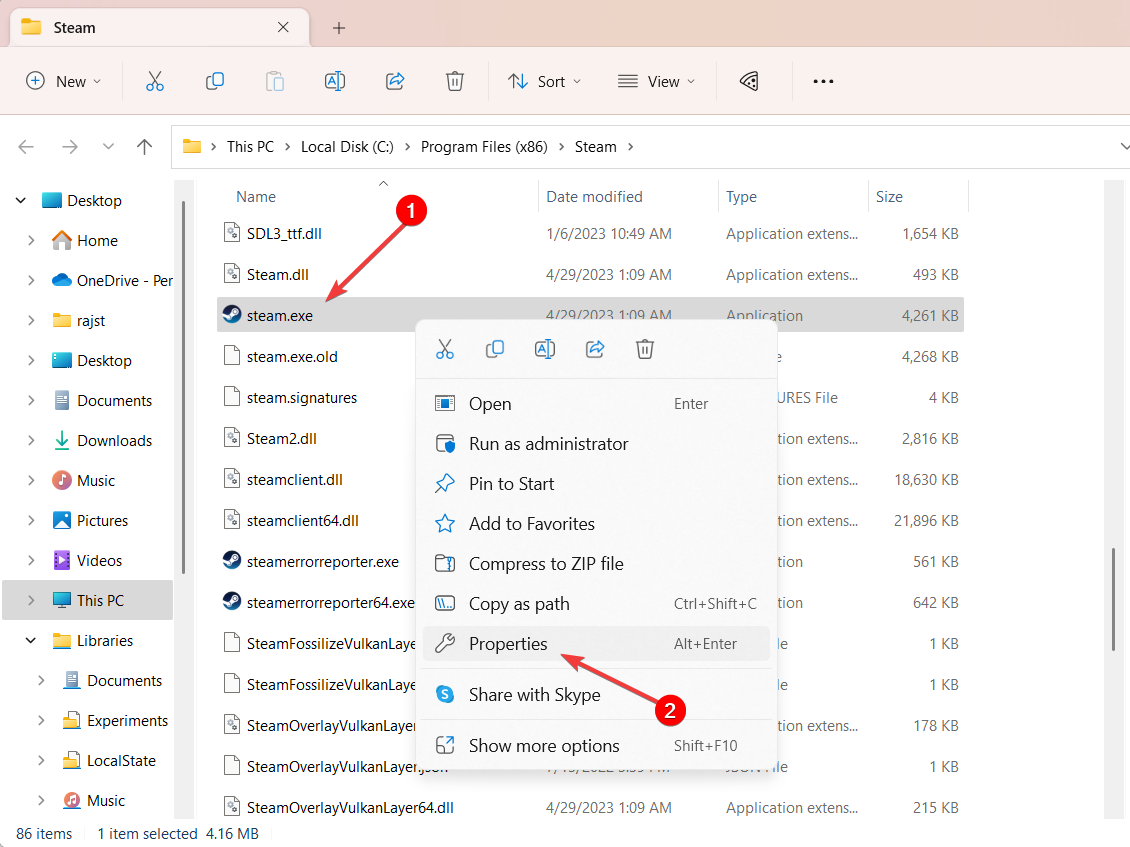Select Open in the context menu

596,404
